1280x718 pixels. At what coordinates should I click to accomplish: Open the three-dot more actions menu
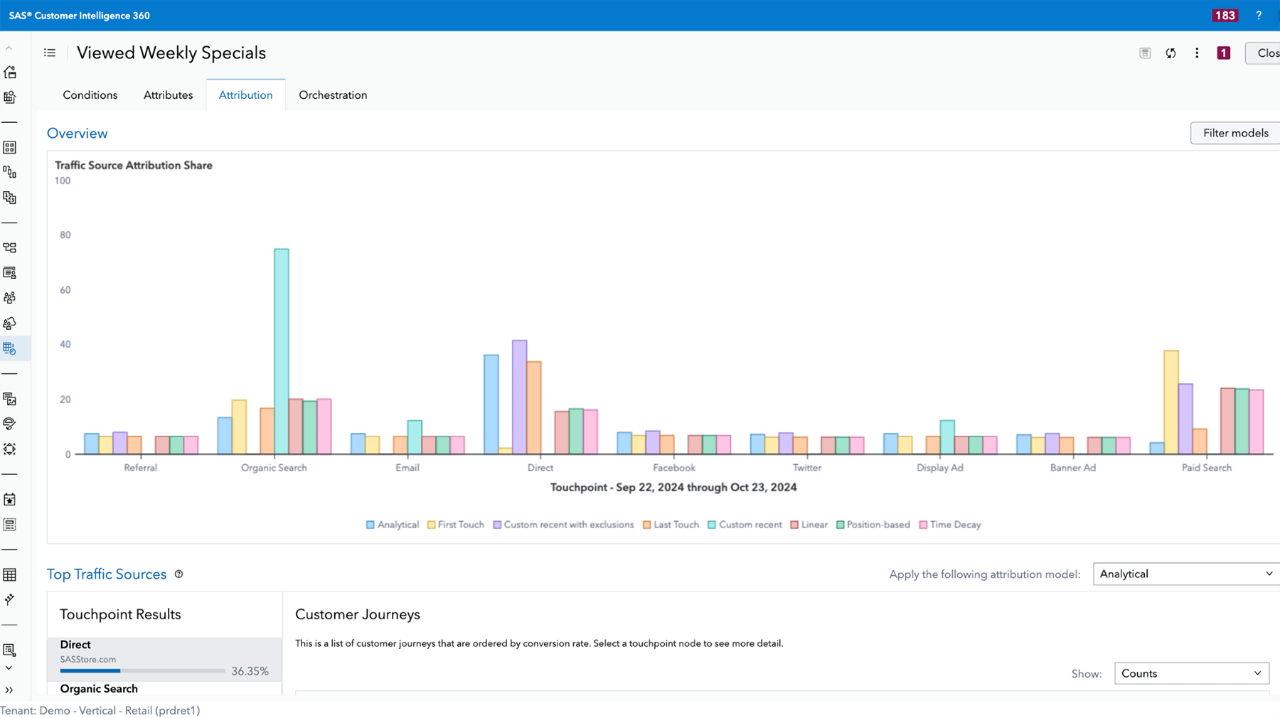(1197, 53)
